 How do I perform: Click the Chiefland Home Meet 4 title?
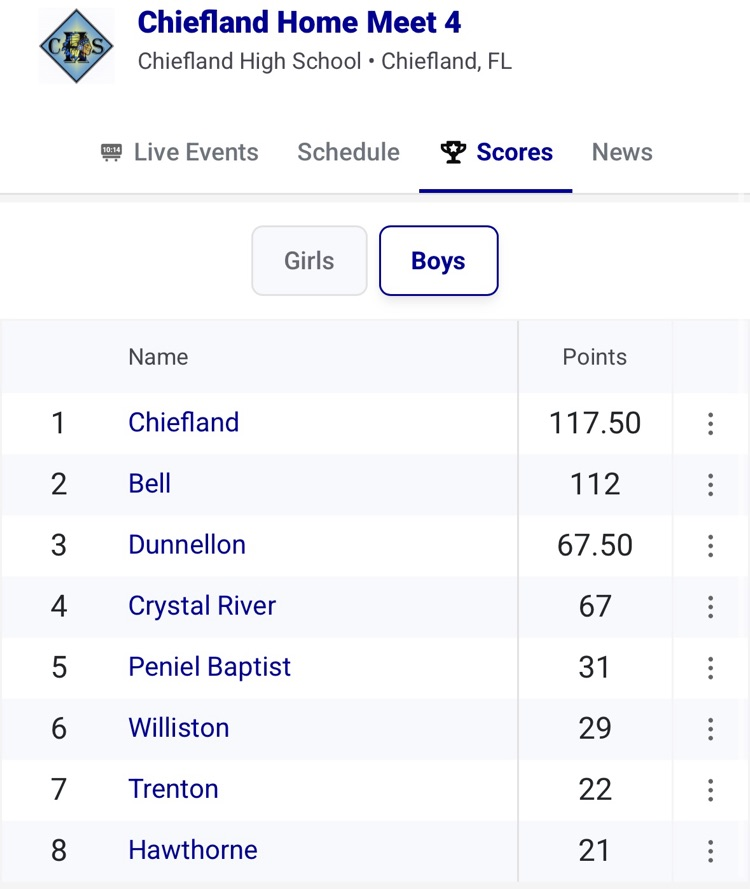pyautogui.click(x=300, y=22)
